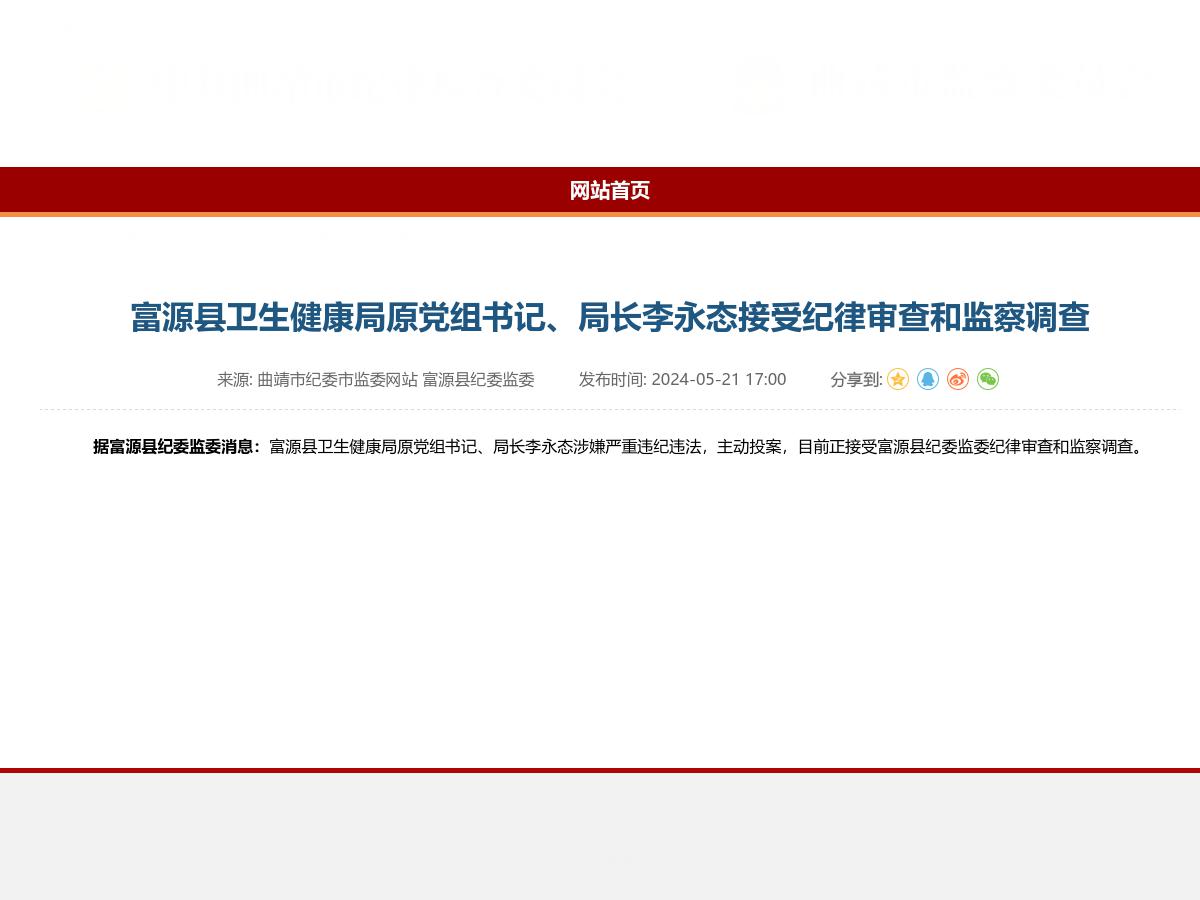Image resolution: width=1200 pixels, height=900 pixels.
Task: Click the seal icon beside right site title
Action: (x=760, y=83)
